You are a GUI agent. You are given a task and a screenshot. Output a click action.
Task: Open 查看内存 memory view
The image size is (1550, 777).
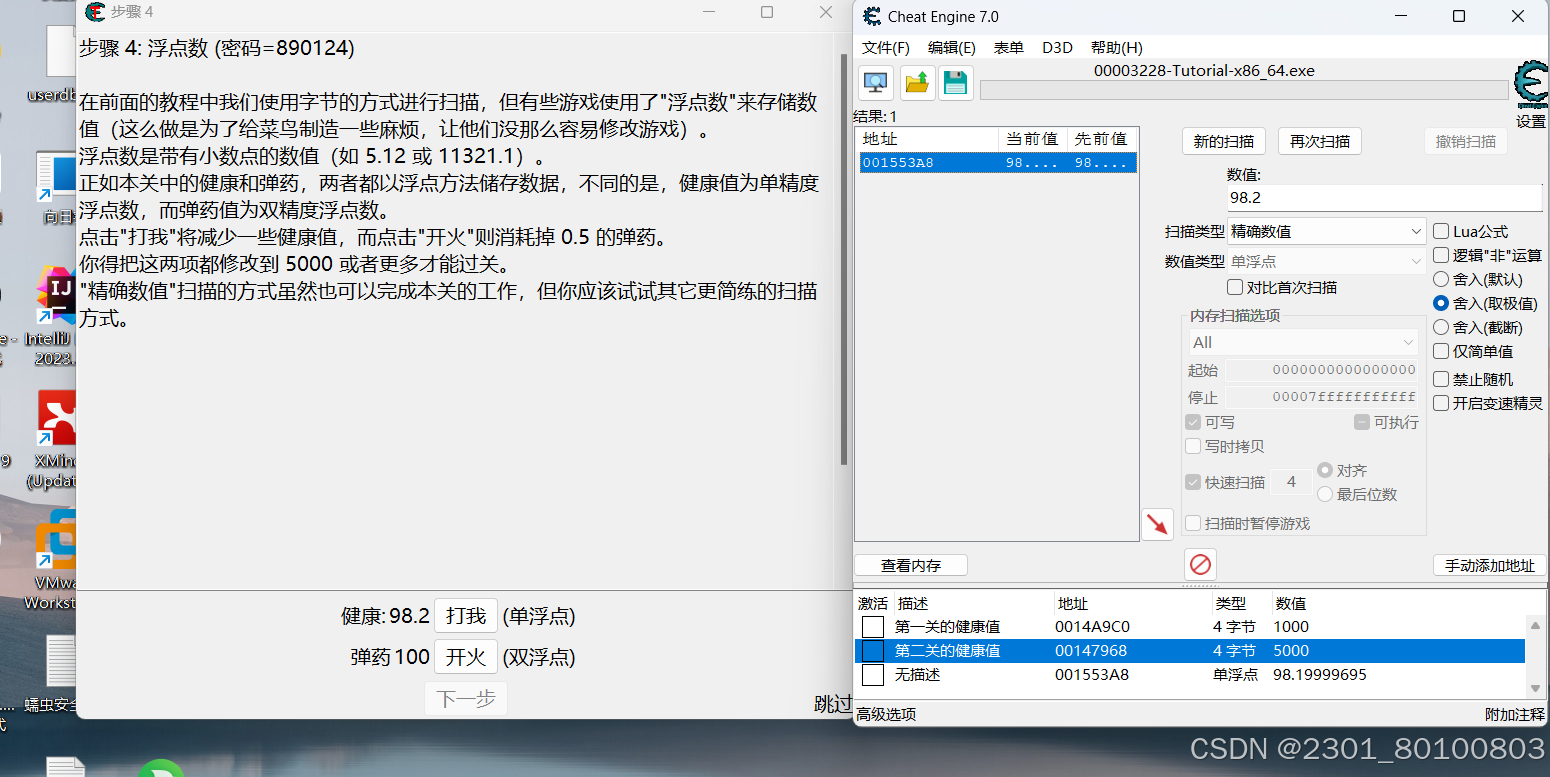[x=911, y=565]
